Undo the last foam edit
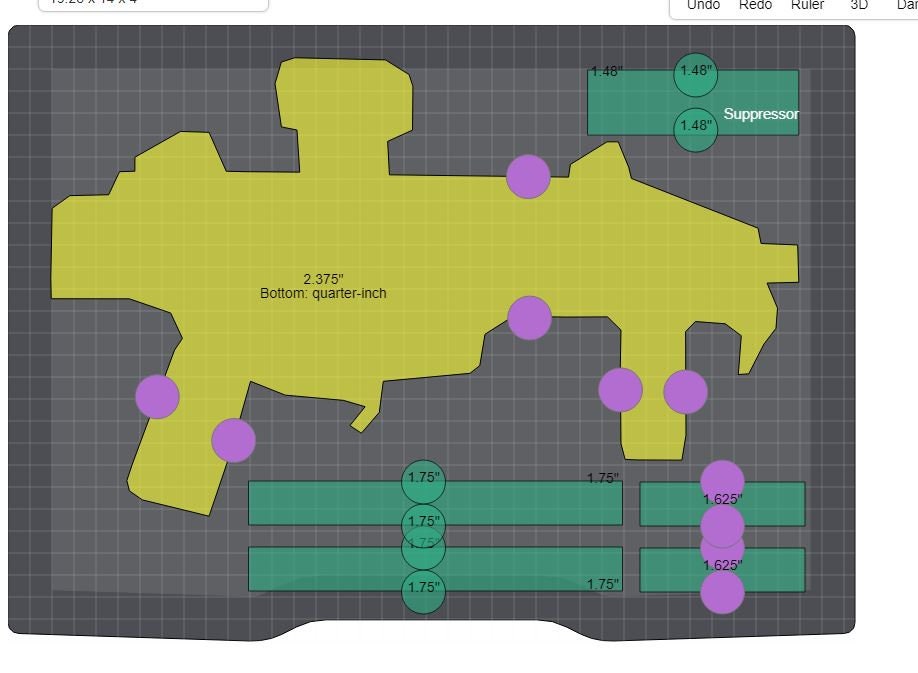 pos(703,6)
